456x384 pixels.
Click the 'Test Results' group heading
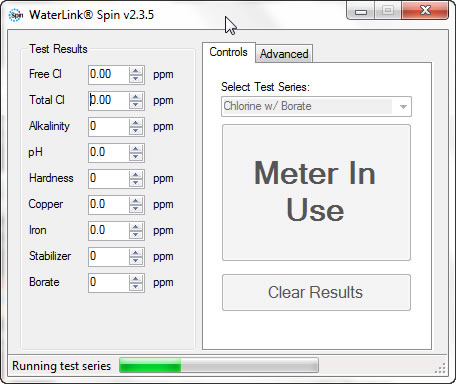[58, 49]
